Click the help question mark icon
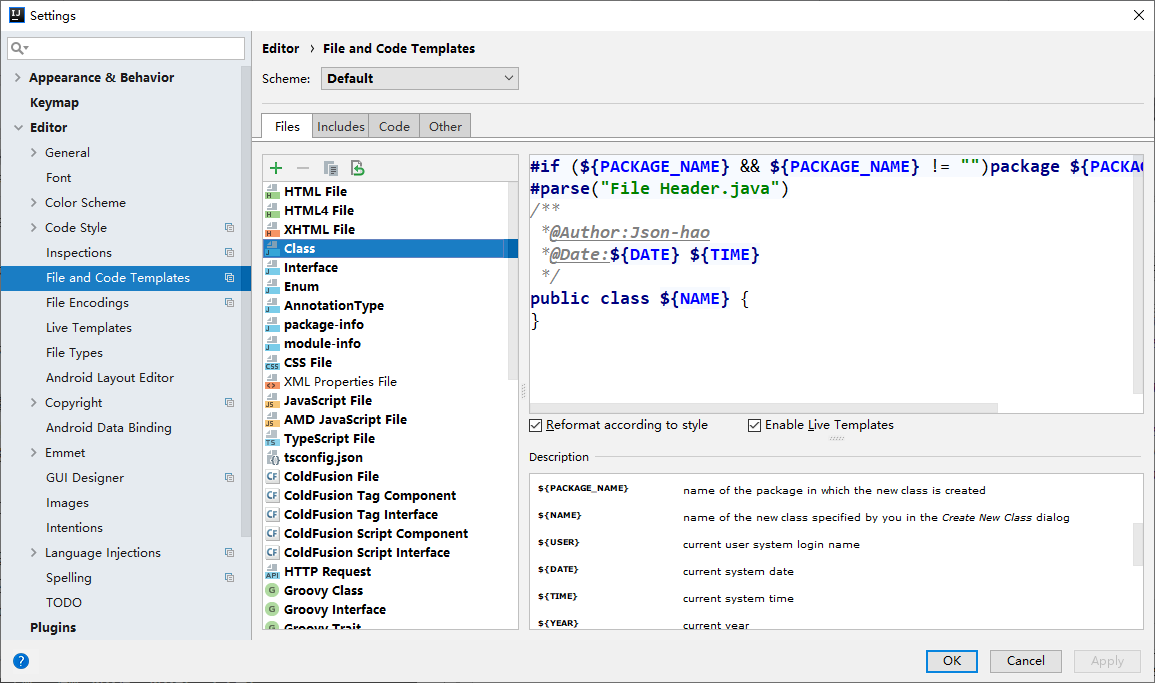The image size is (1155, 683). pos(21,661)
